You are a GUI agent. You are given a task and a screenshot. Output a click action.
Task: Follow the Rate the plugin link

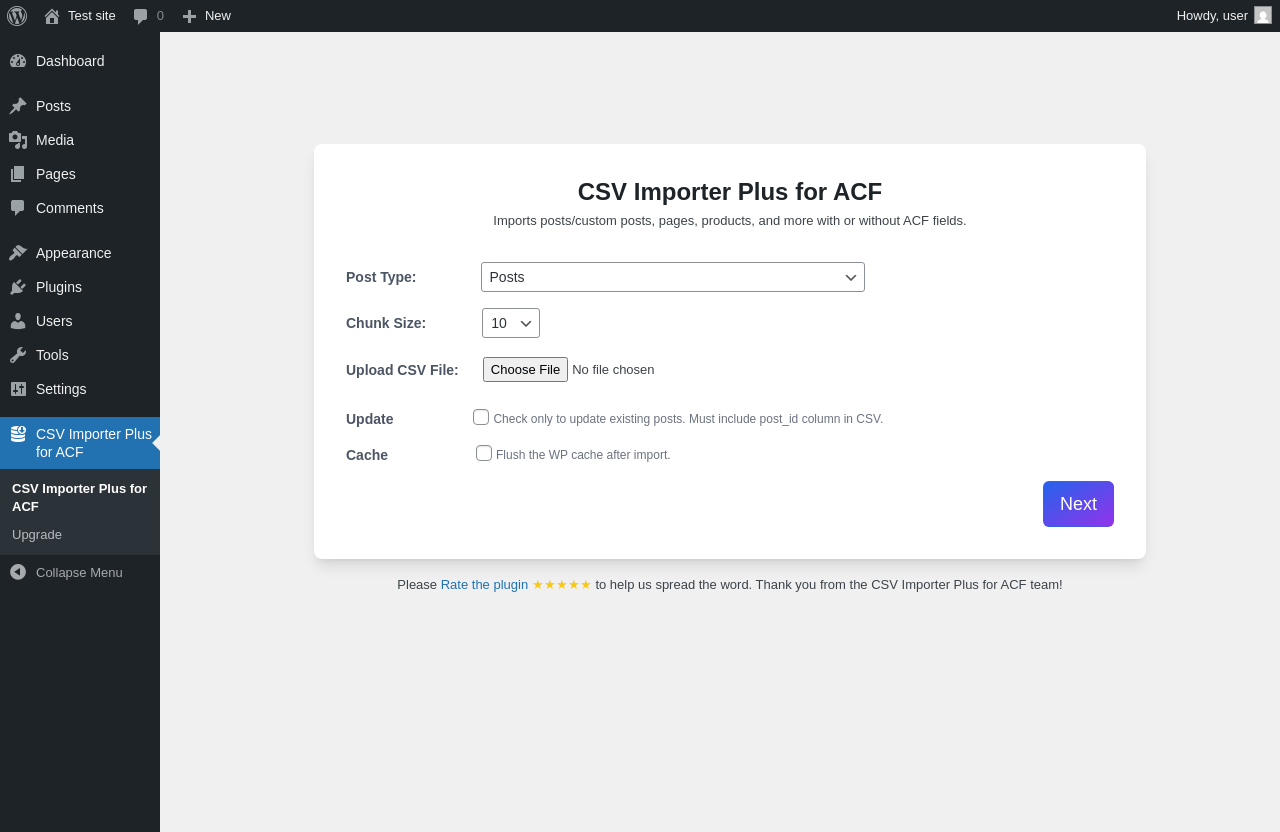pyautogui.click(x=484, y=584)
